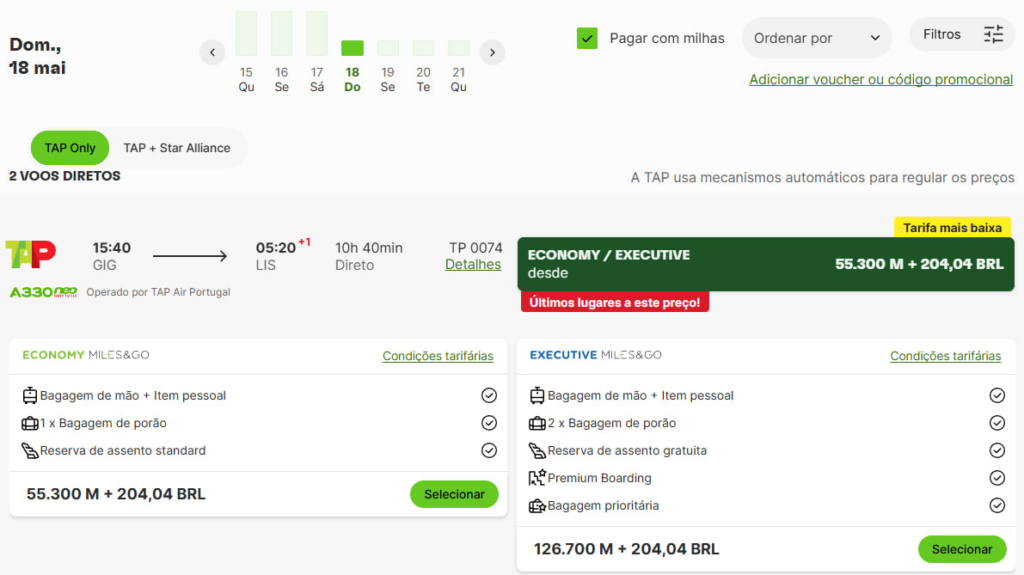Open Condições tarifárias for Executive Miles&Go
Screen dimensions: 1024x575
[945, 356]
